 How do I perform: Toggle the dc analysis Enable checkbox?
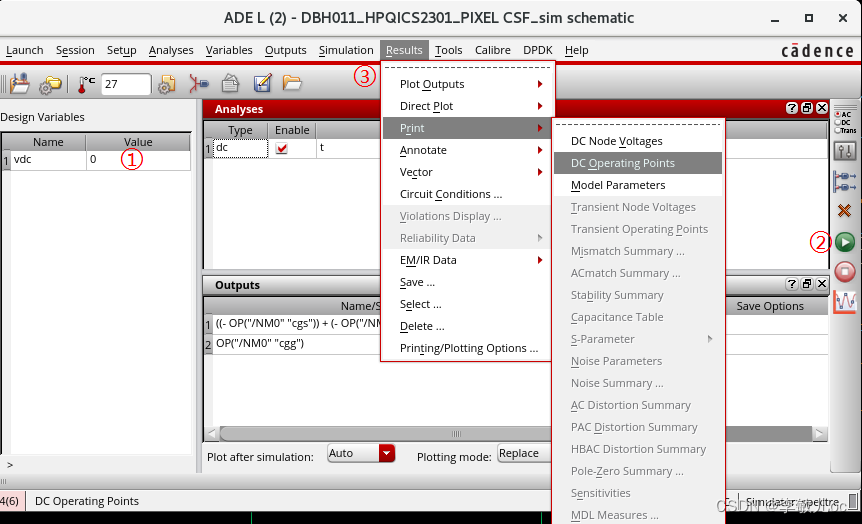click(281, 148)
